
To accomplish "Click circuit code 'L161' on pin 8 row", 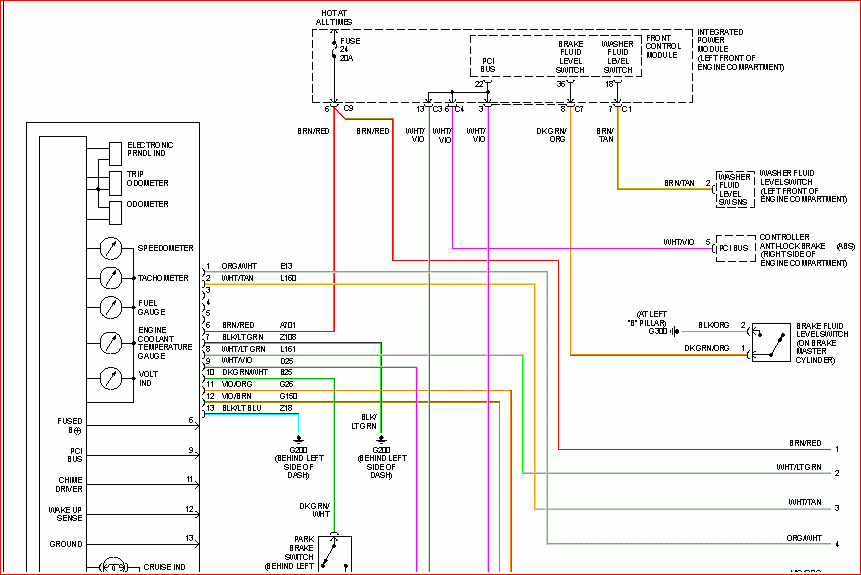I will 288,349.
